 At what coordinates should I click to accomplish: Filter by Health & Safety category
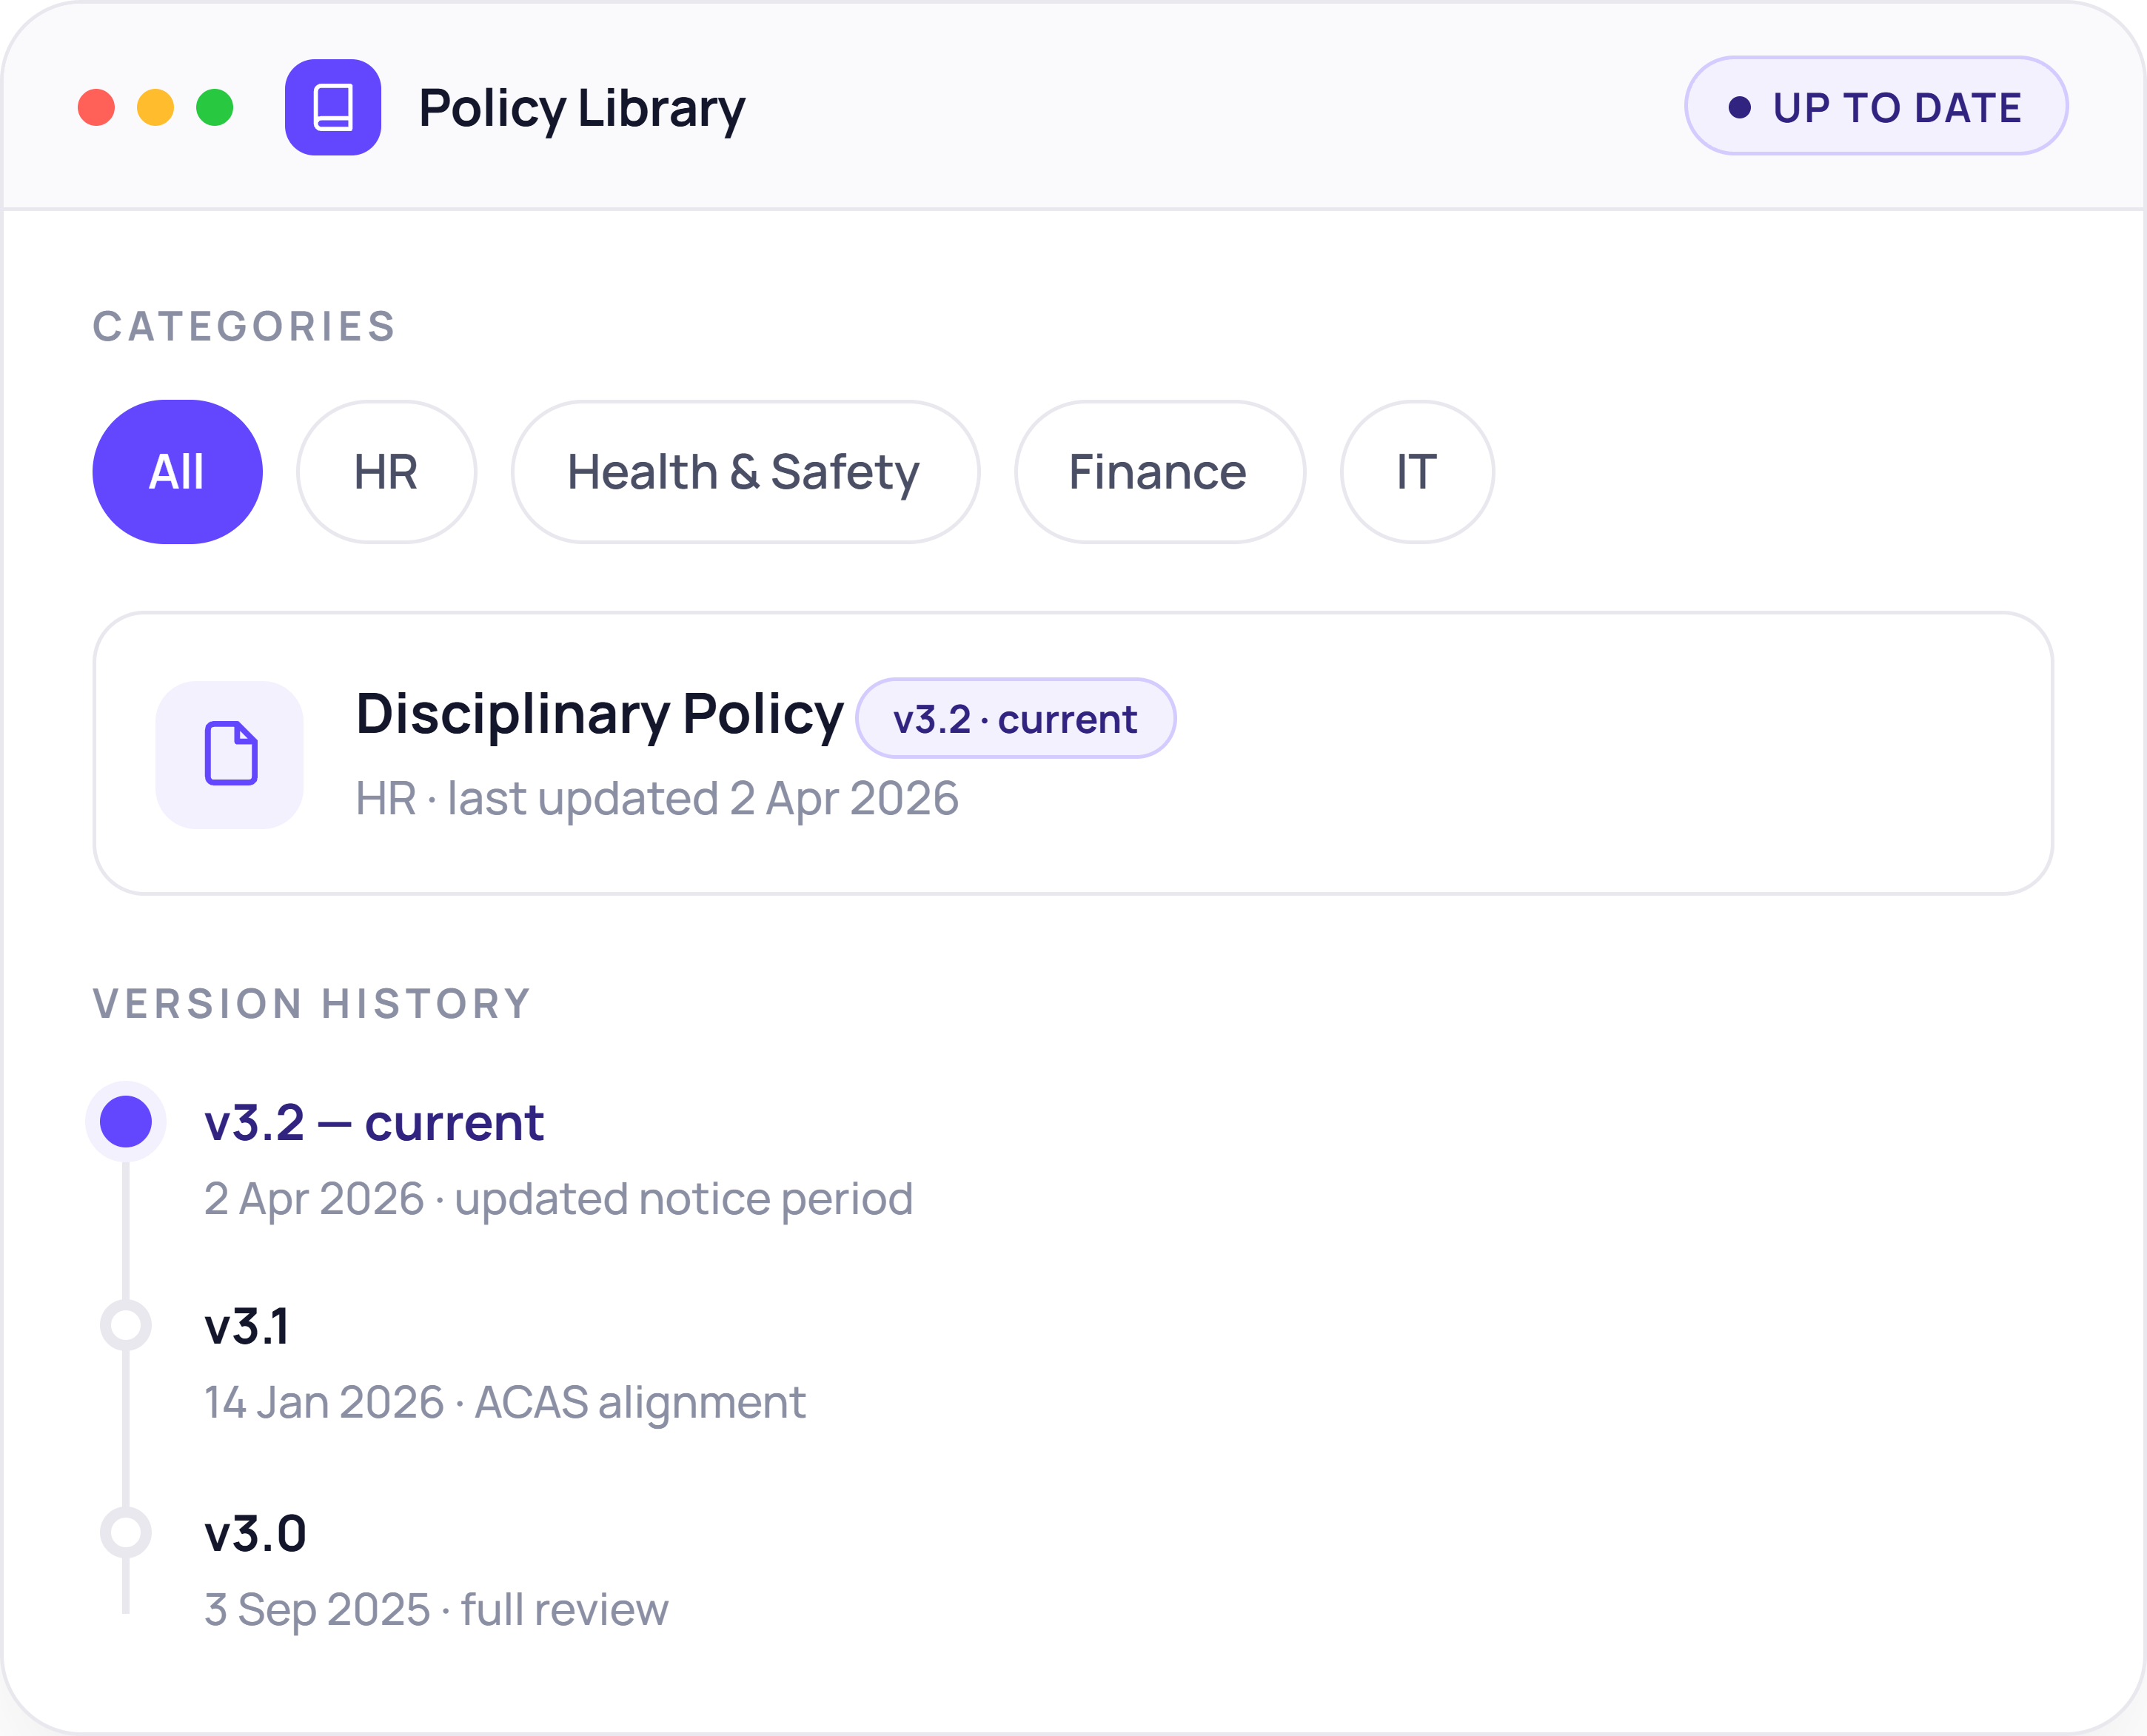point(746,472)
